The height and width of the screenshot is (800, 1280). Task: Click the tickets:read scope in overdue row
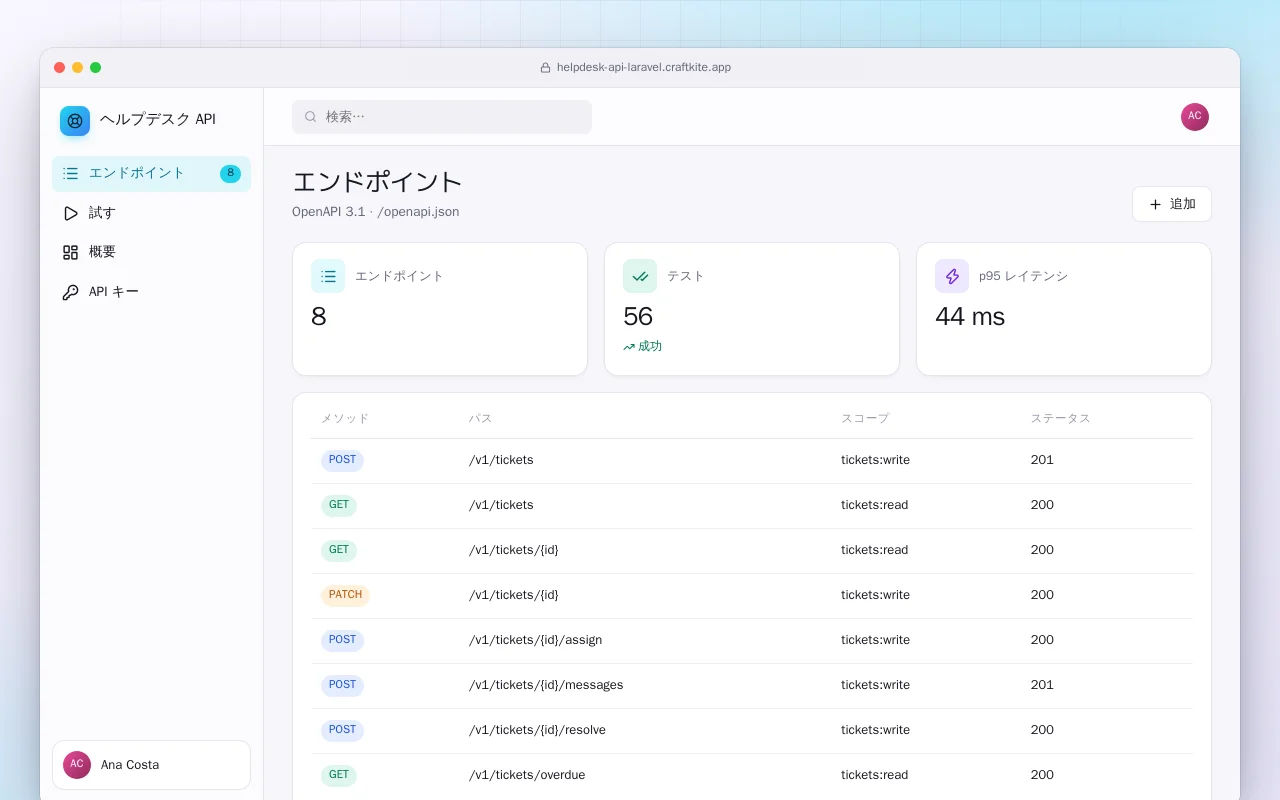point(875,775)
